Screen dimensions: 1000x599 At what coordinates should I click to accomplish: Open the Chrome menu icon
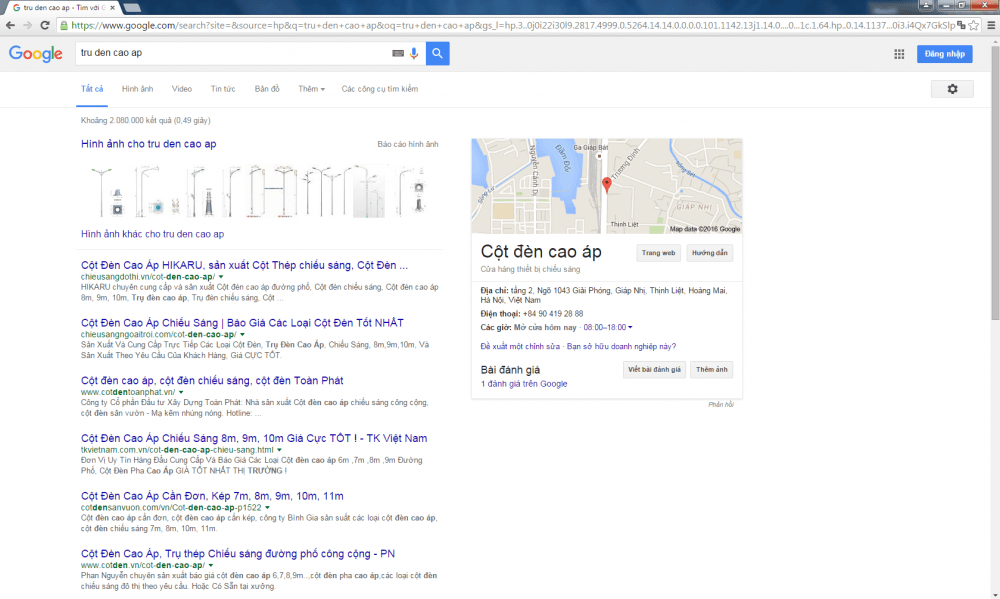[x=991, y=26]
